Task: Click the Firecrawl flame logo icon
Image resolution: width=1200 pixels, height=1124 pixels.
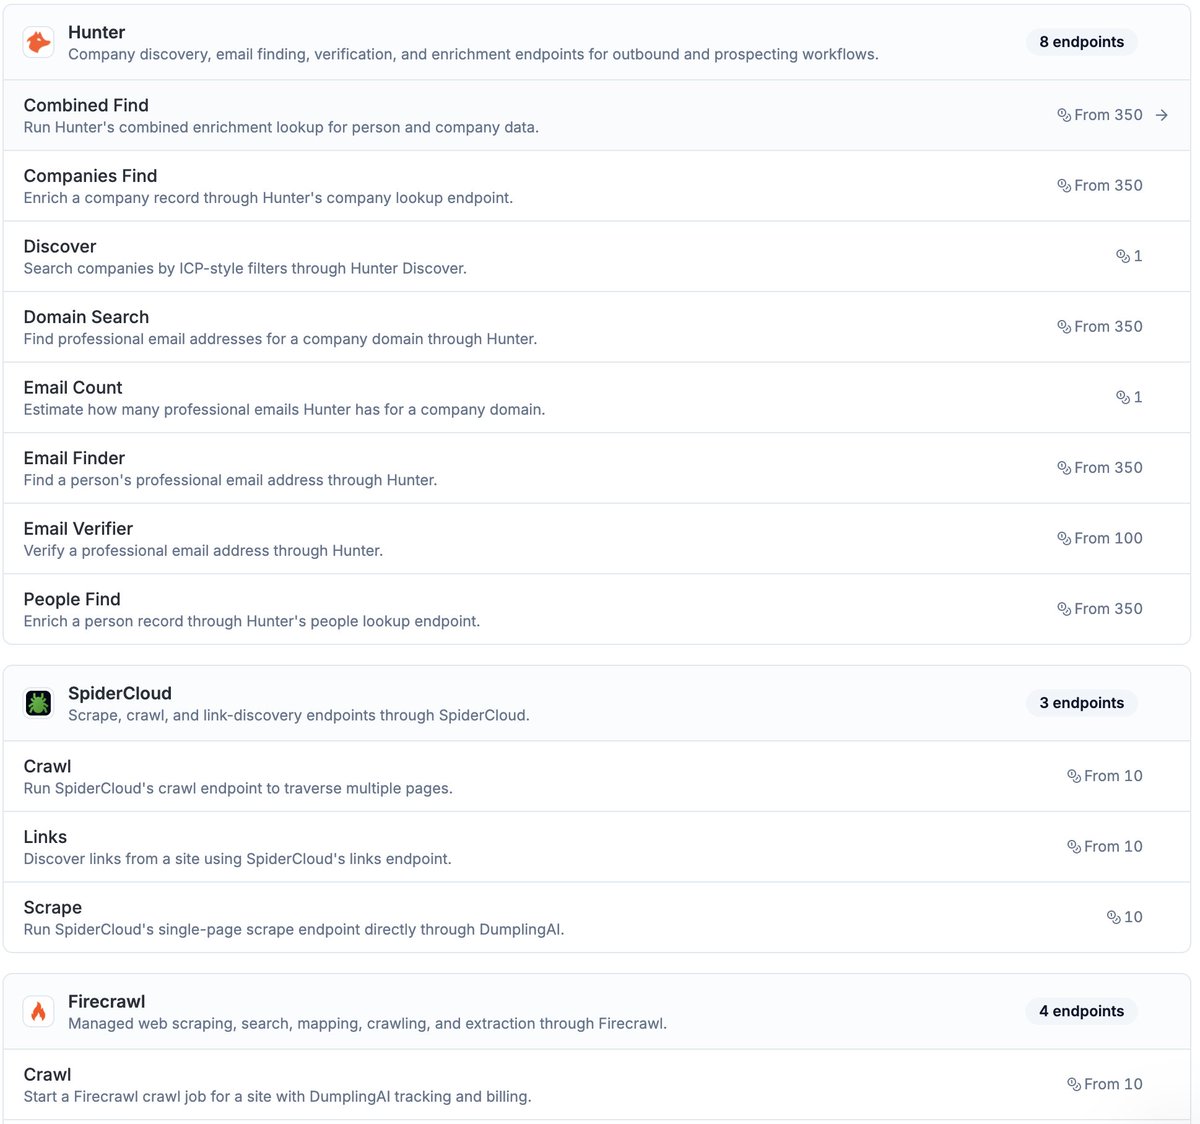Action: coord(38,1011)
